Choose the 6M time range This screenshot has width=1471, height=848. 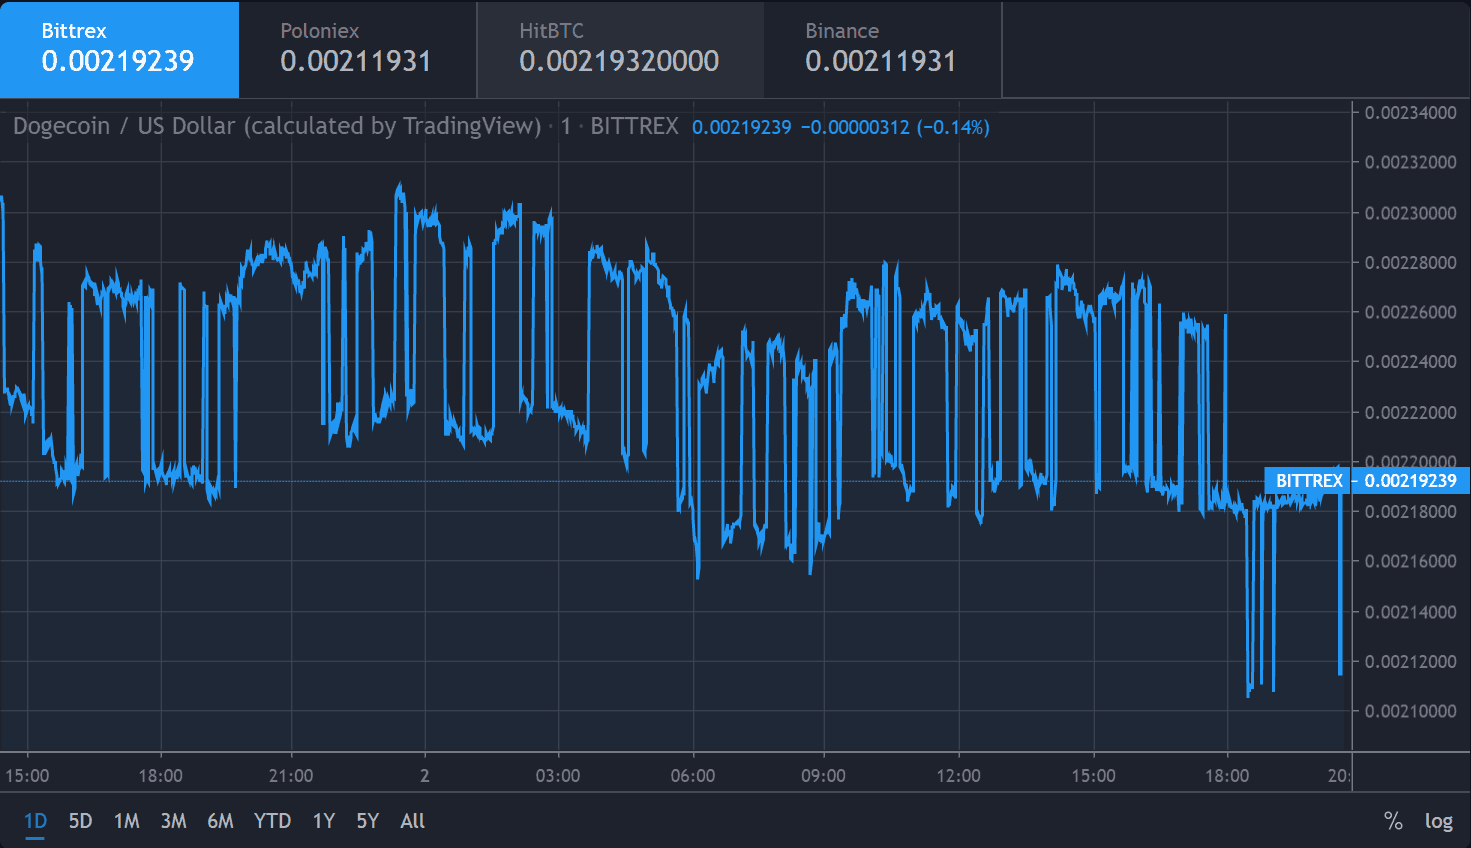click(220, 821)
